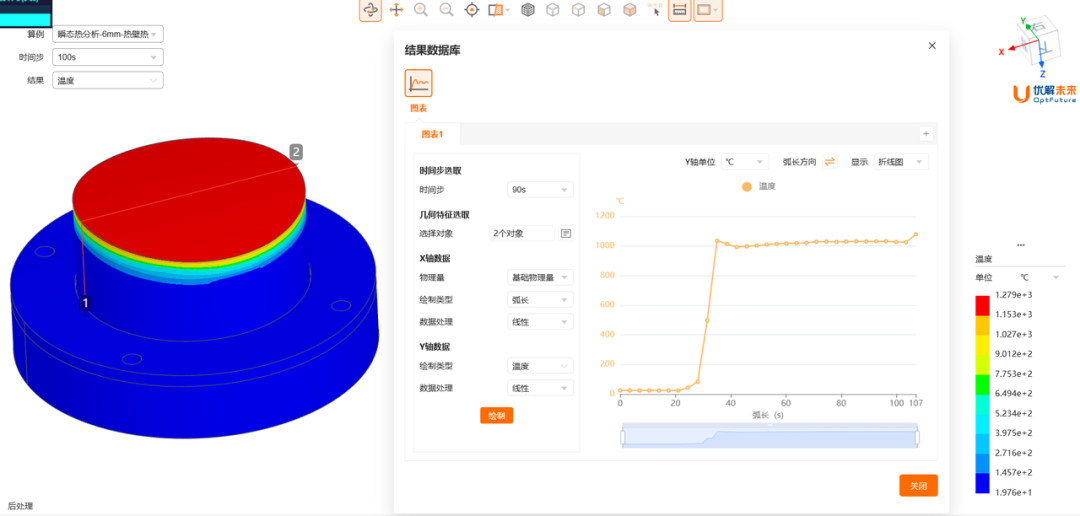Click the red 1.279e+3 color swatch
The width and height of the screenshot is (1080, 516).
[982, 305]
